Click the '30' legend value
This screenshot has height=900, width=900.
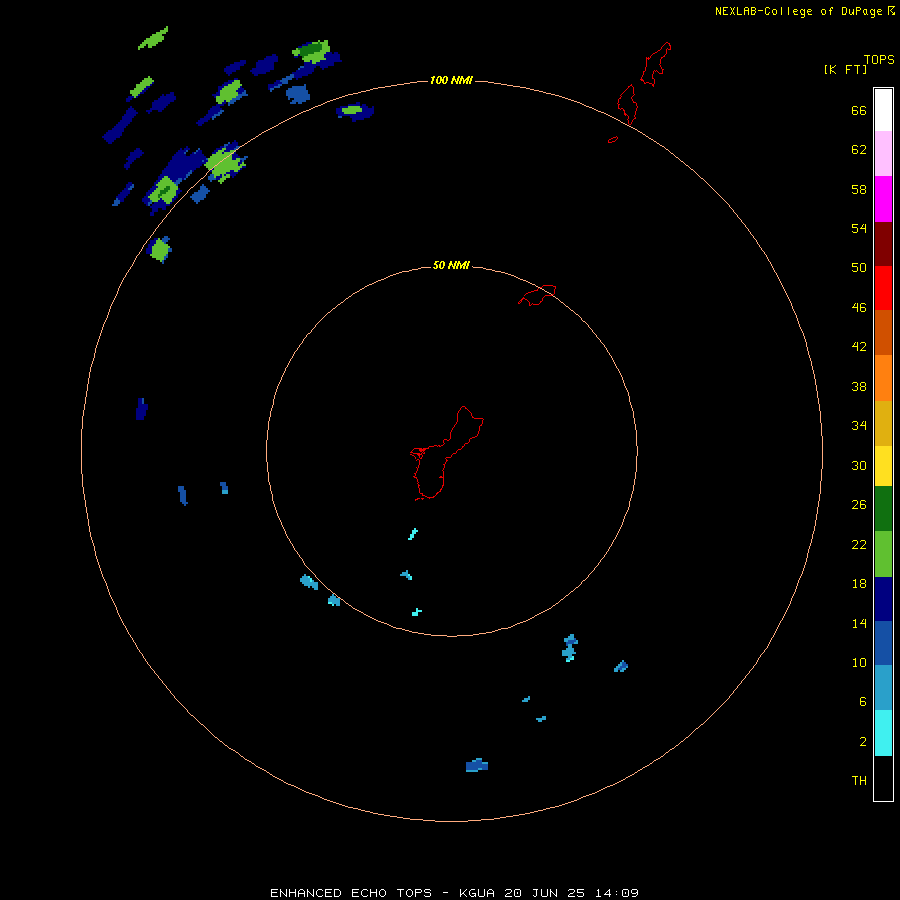click(859, 465)
